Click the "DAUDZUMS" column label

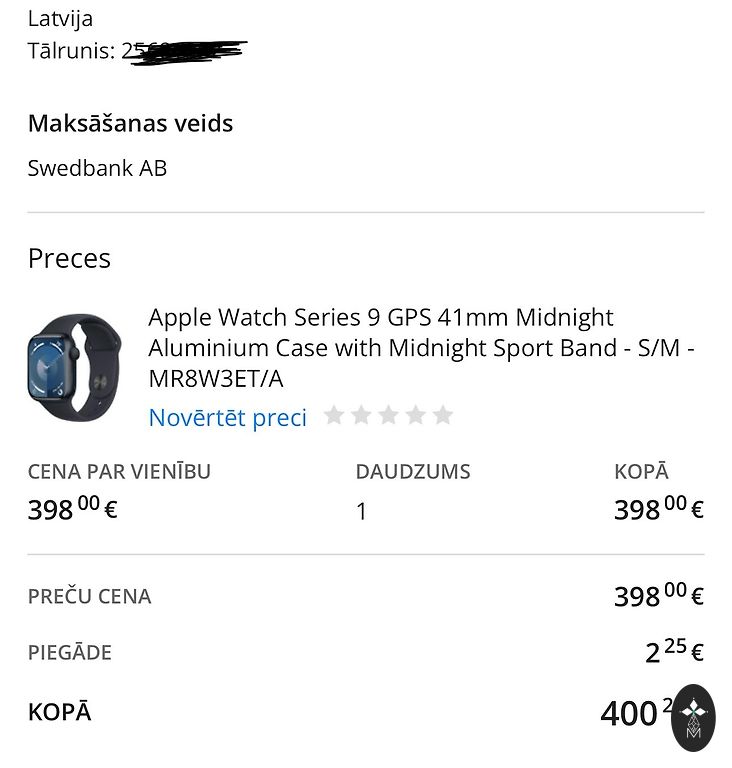pyautogui.click(x=412, y=472)
